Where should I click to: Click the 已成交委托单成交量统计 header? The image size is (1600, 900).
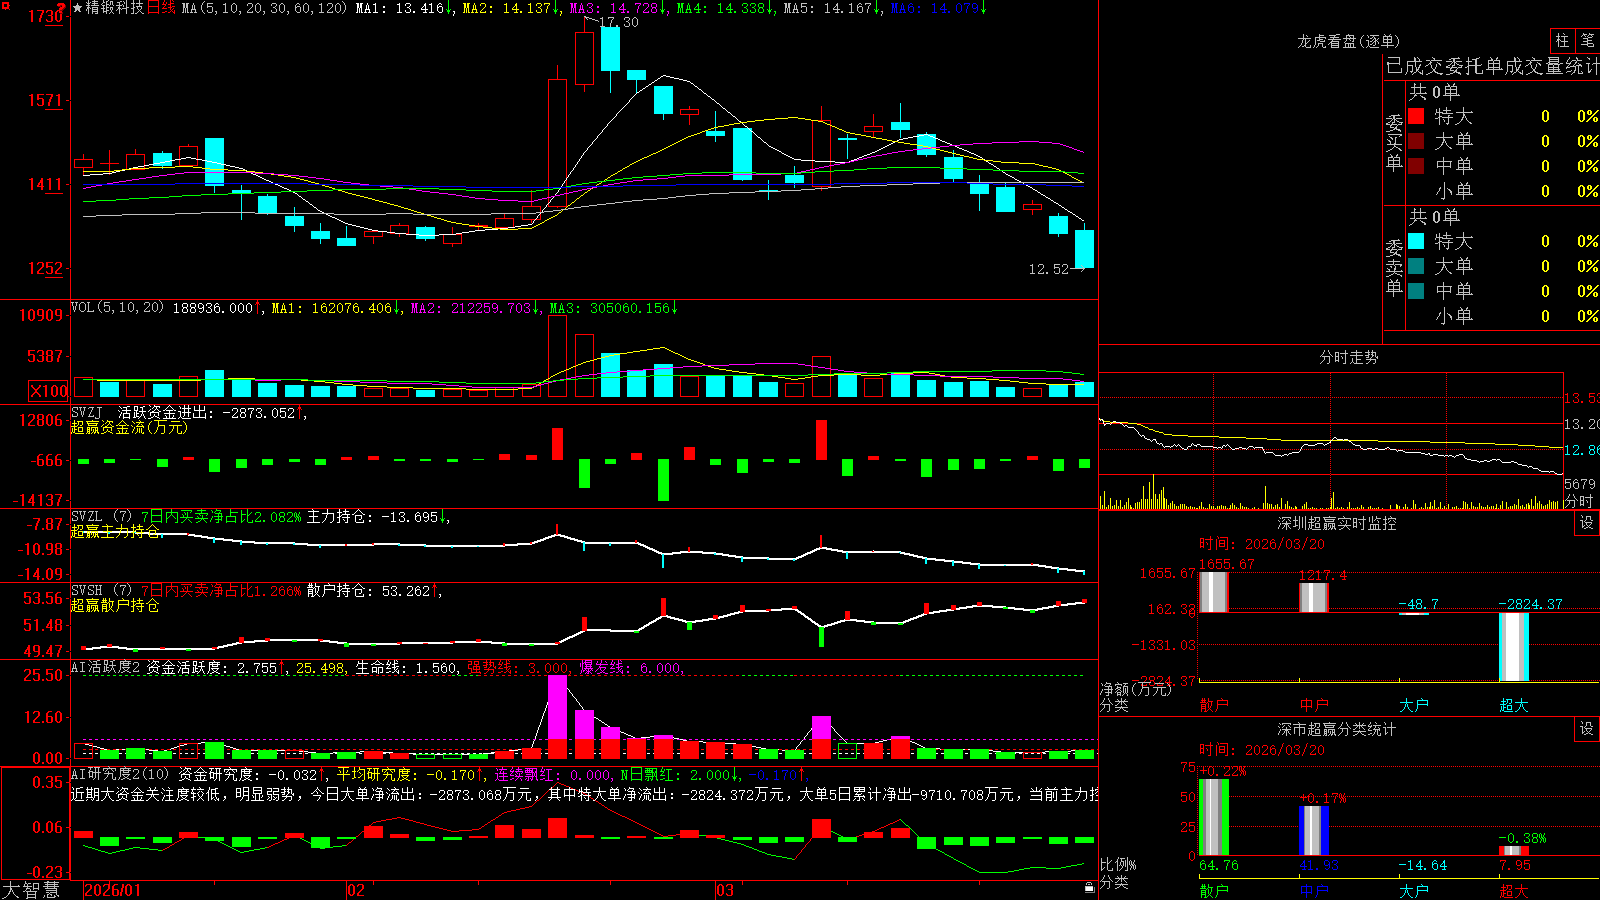(1492, 66)
